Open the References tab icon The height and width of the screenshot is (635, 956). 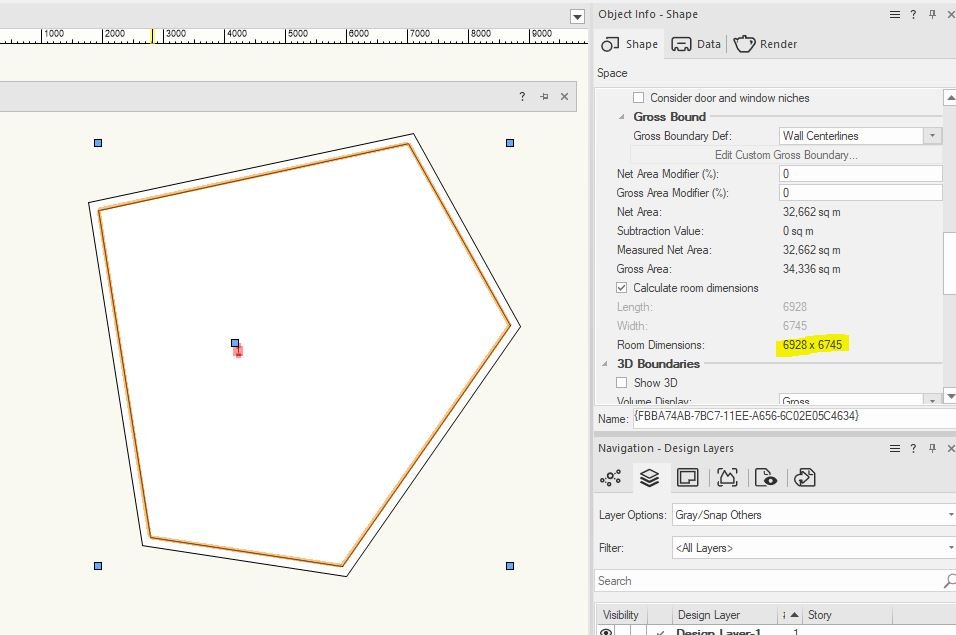[x=805, y=478]
